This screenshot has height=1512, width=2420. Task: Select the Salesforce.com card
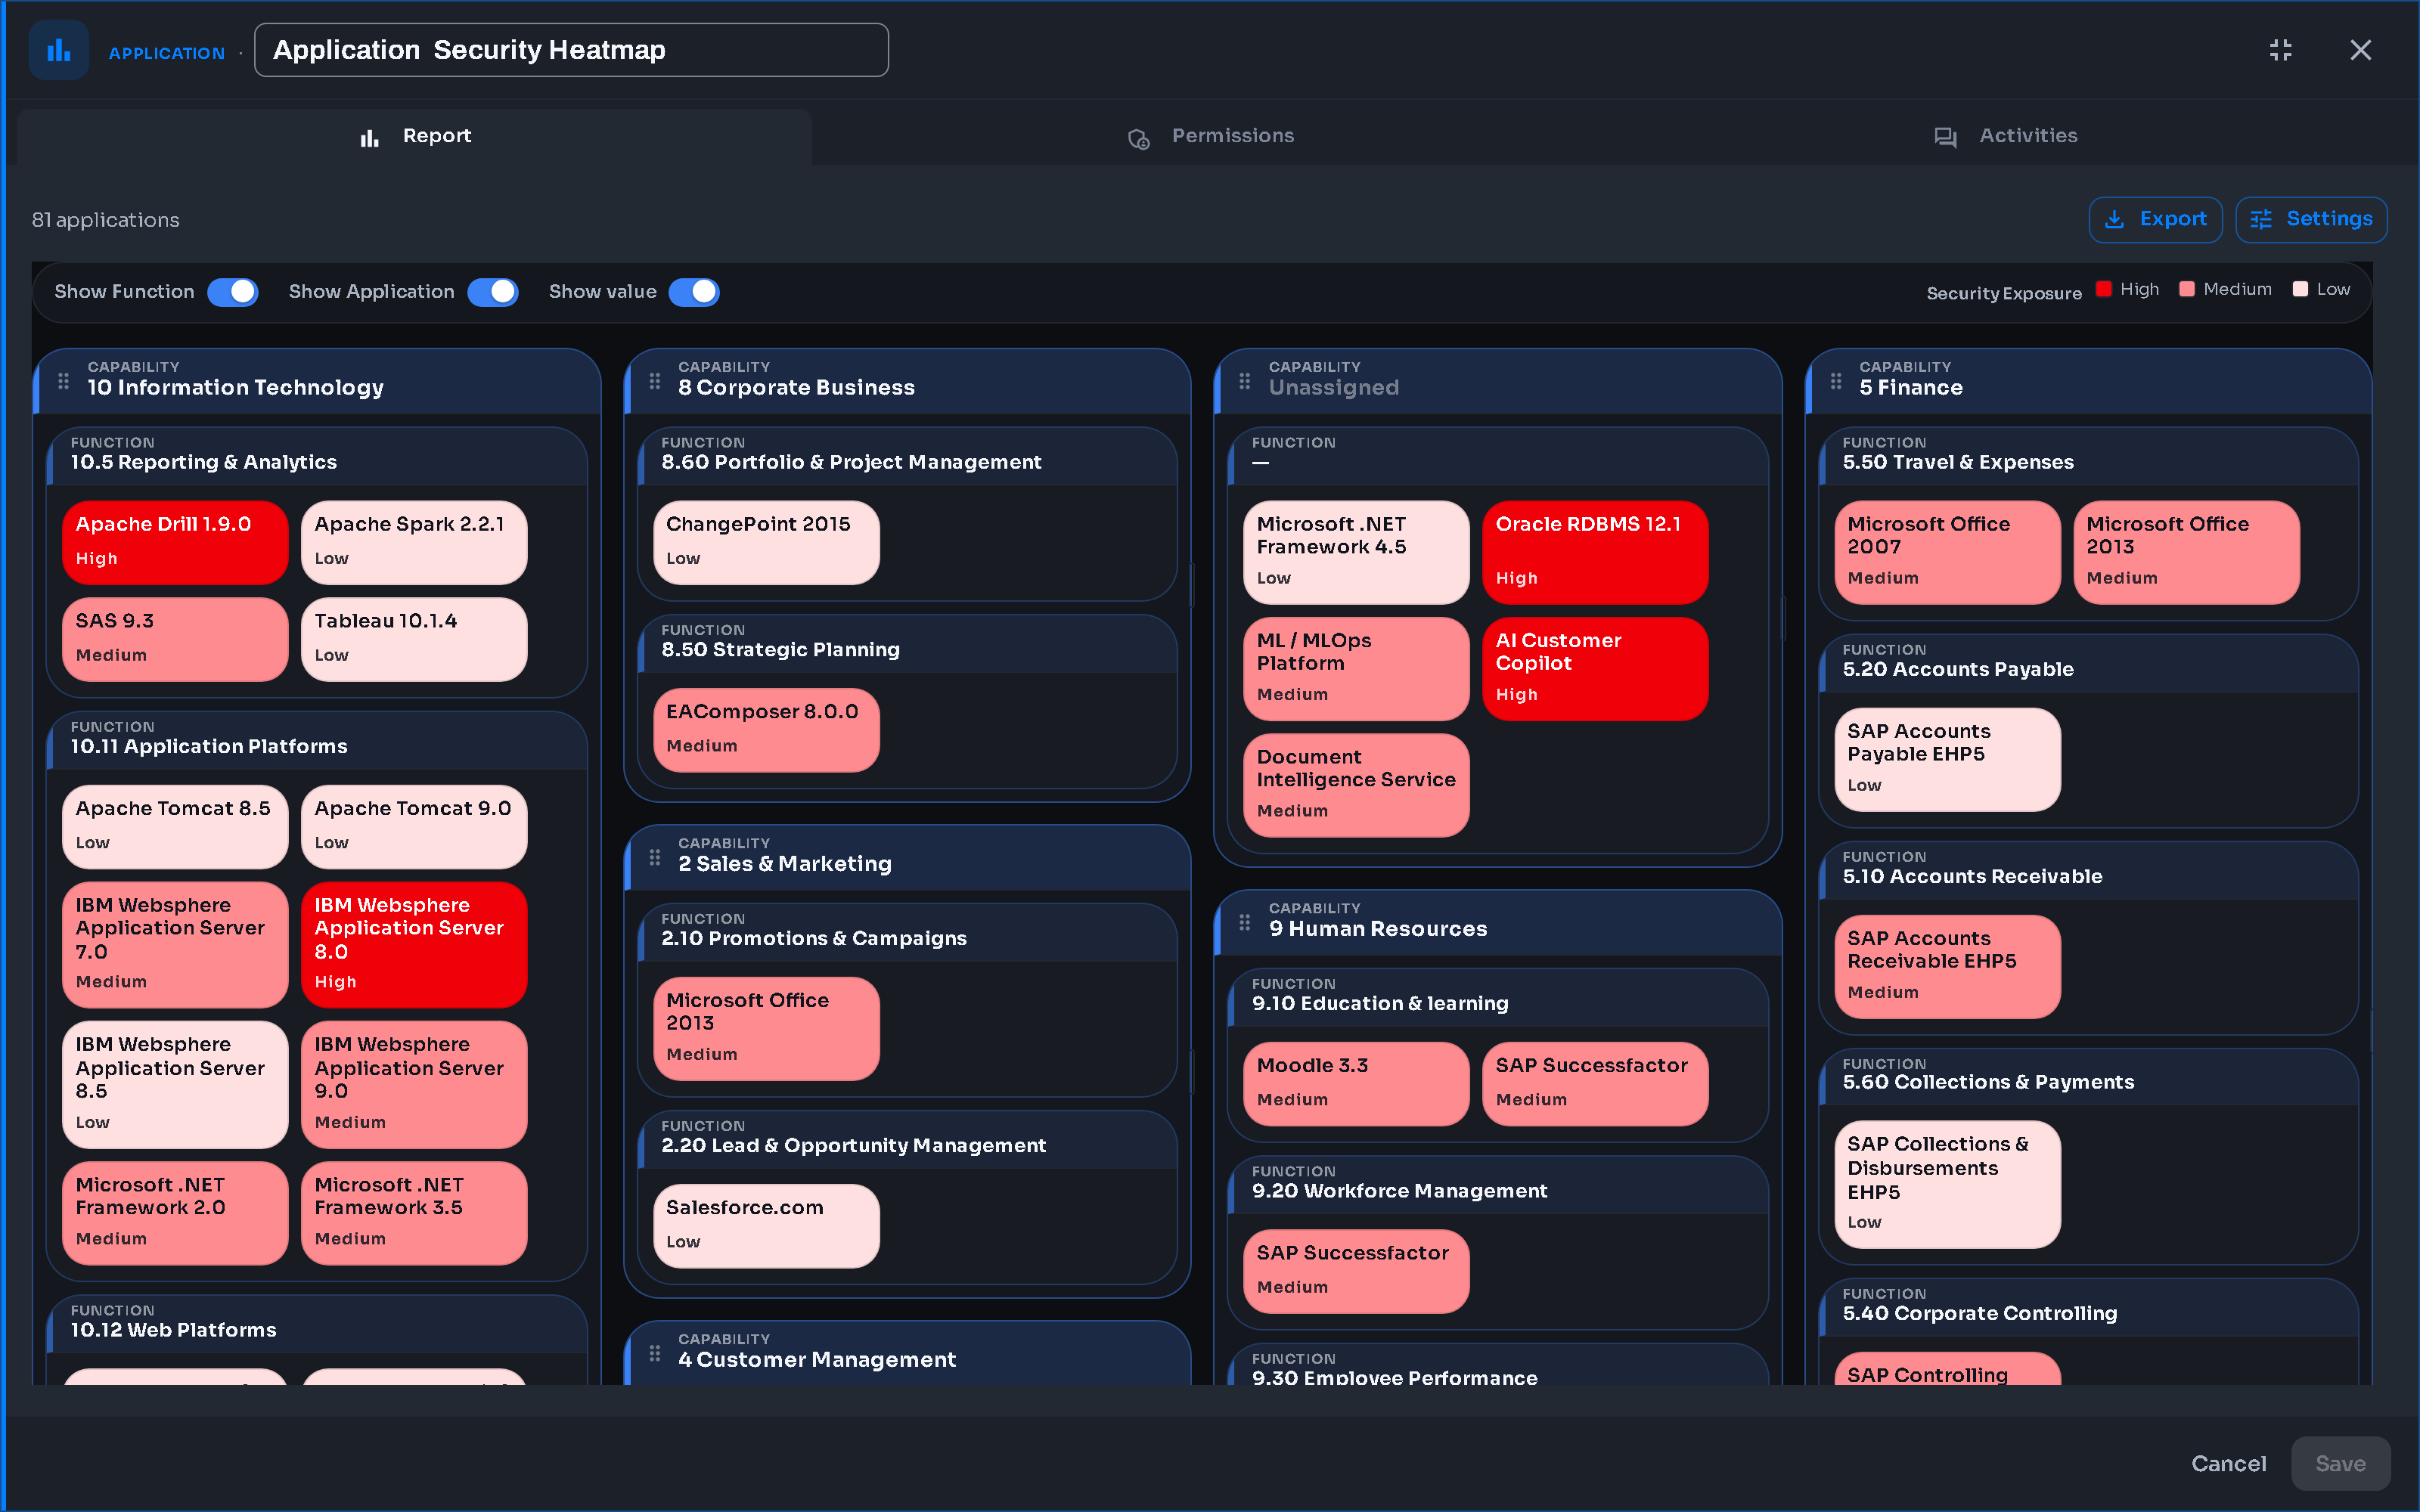766,1226
